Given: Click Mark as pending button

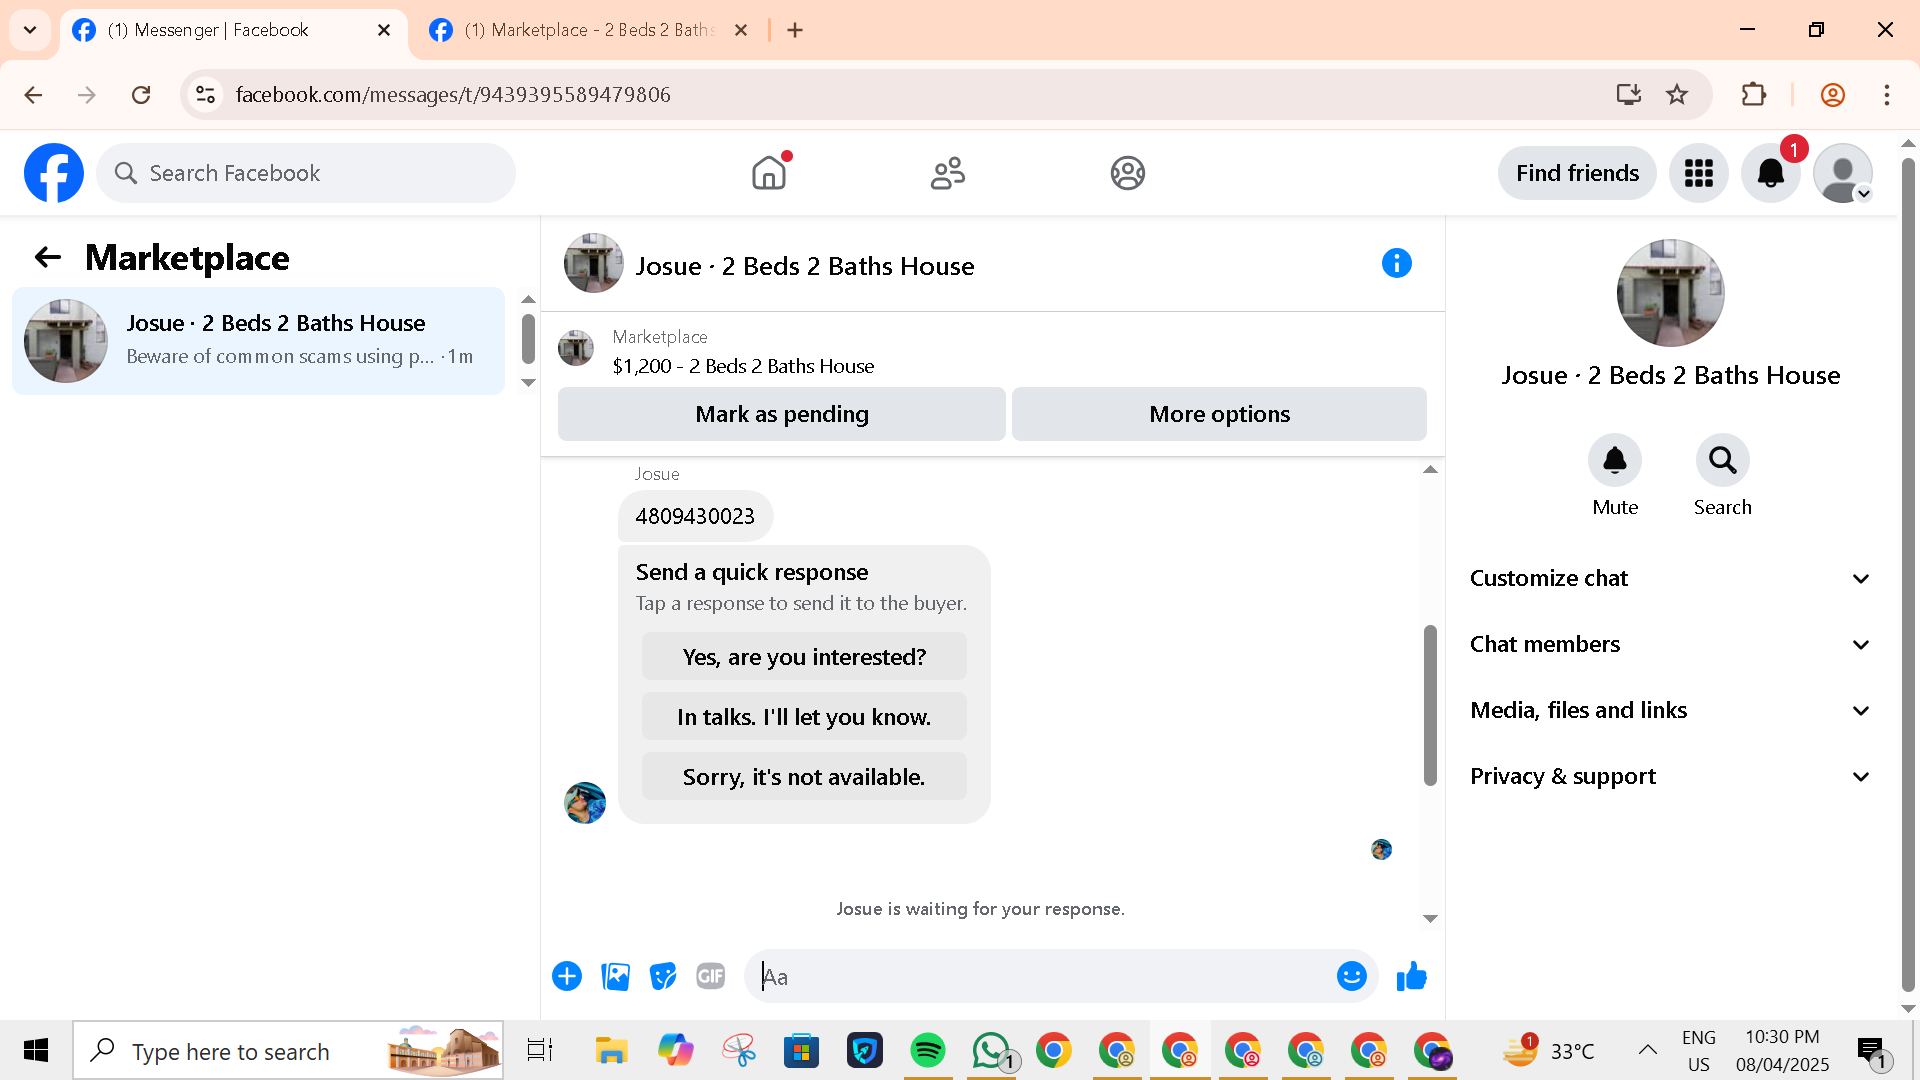Looking at the screenshot, I should 781,414.
